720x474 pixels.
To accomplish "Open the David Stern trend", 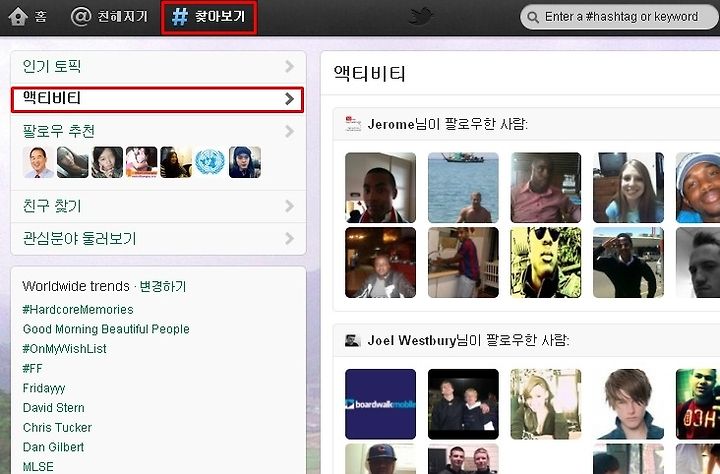I will click(x=54, y=408).
